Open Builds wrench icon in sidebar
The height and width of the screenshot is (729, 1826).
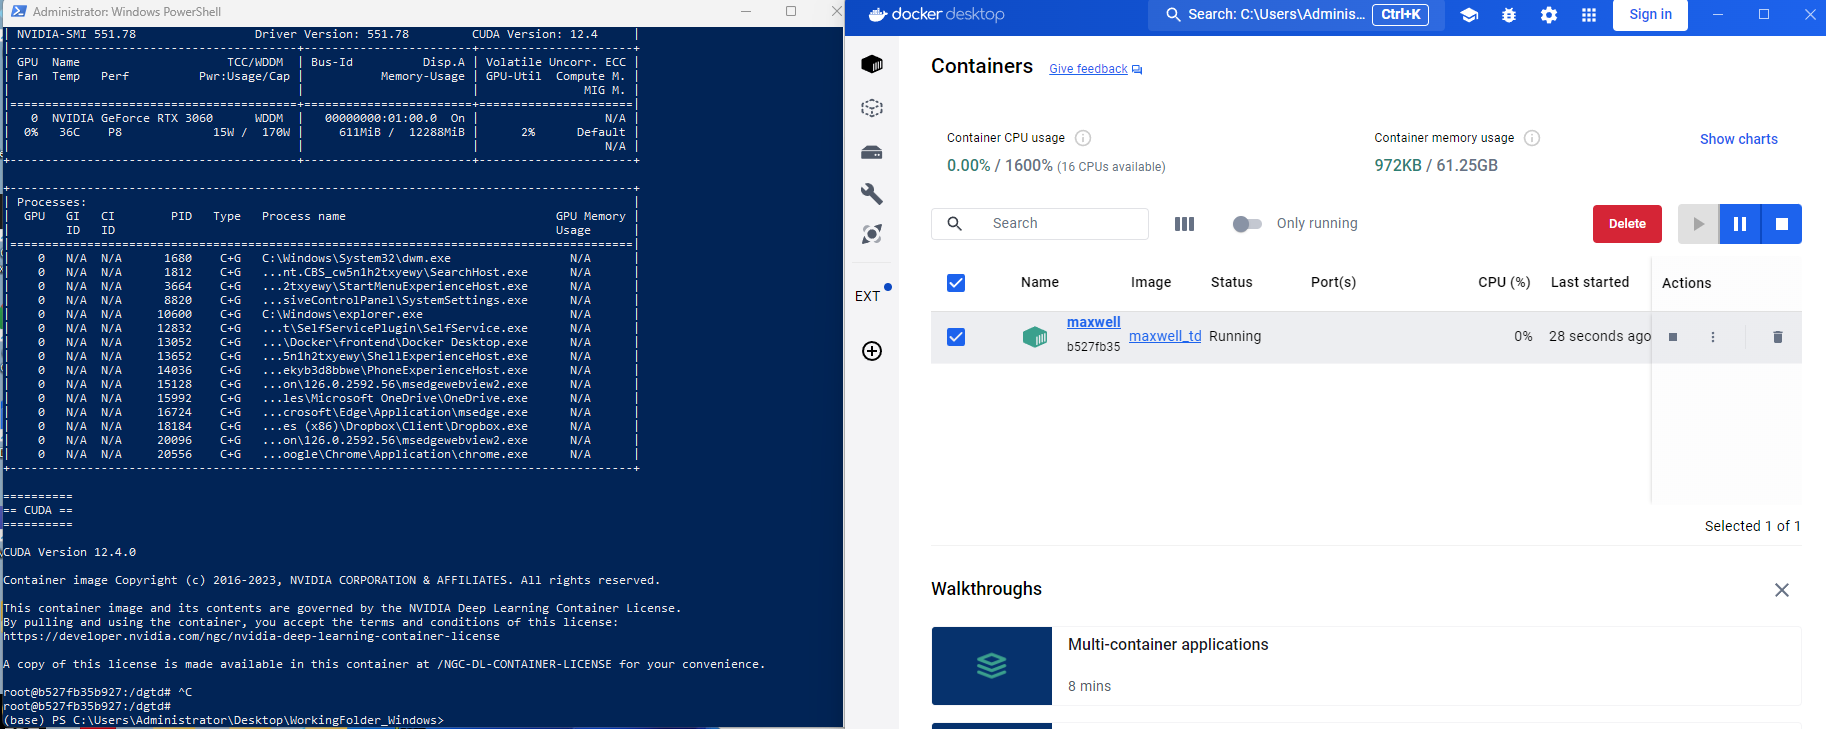872,193
